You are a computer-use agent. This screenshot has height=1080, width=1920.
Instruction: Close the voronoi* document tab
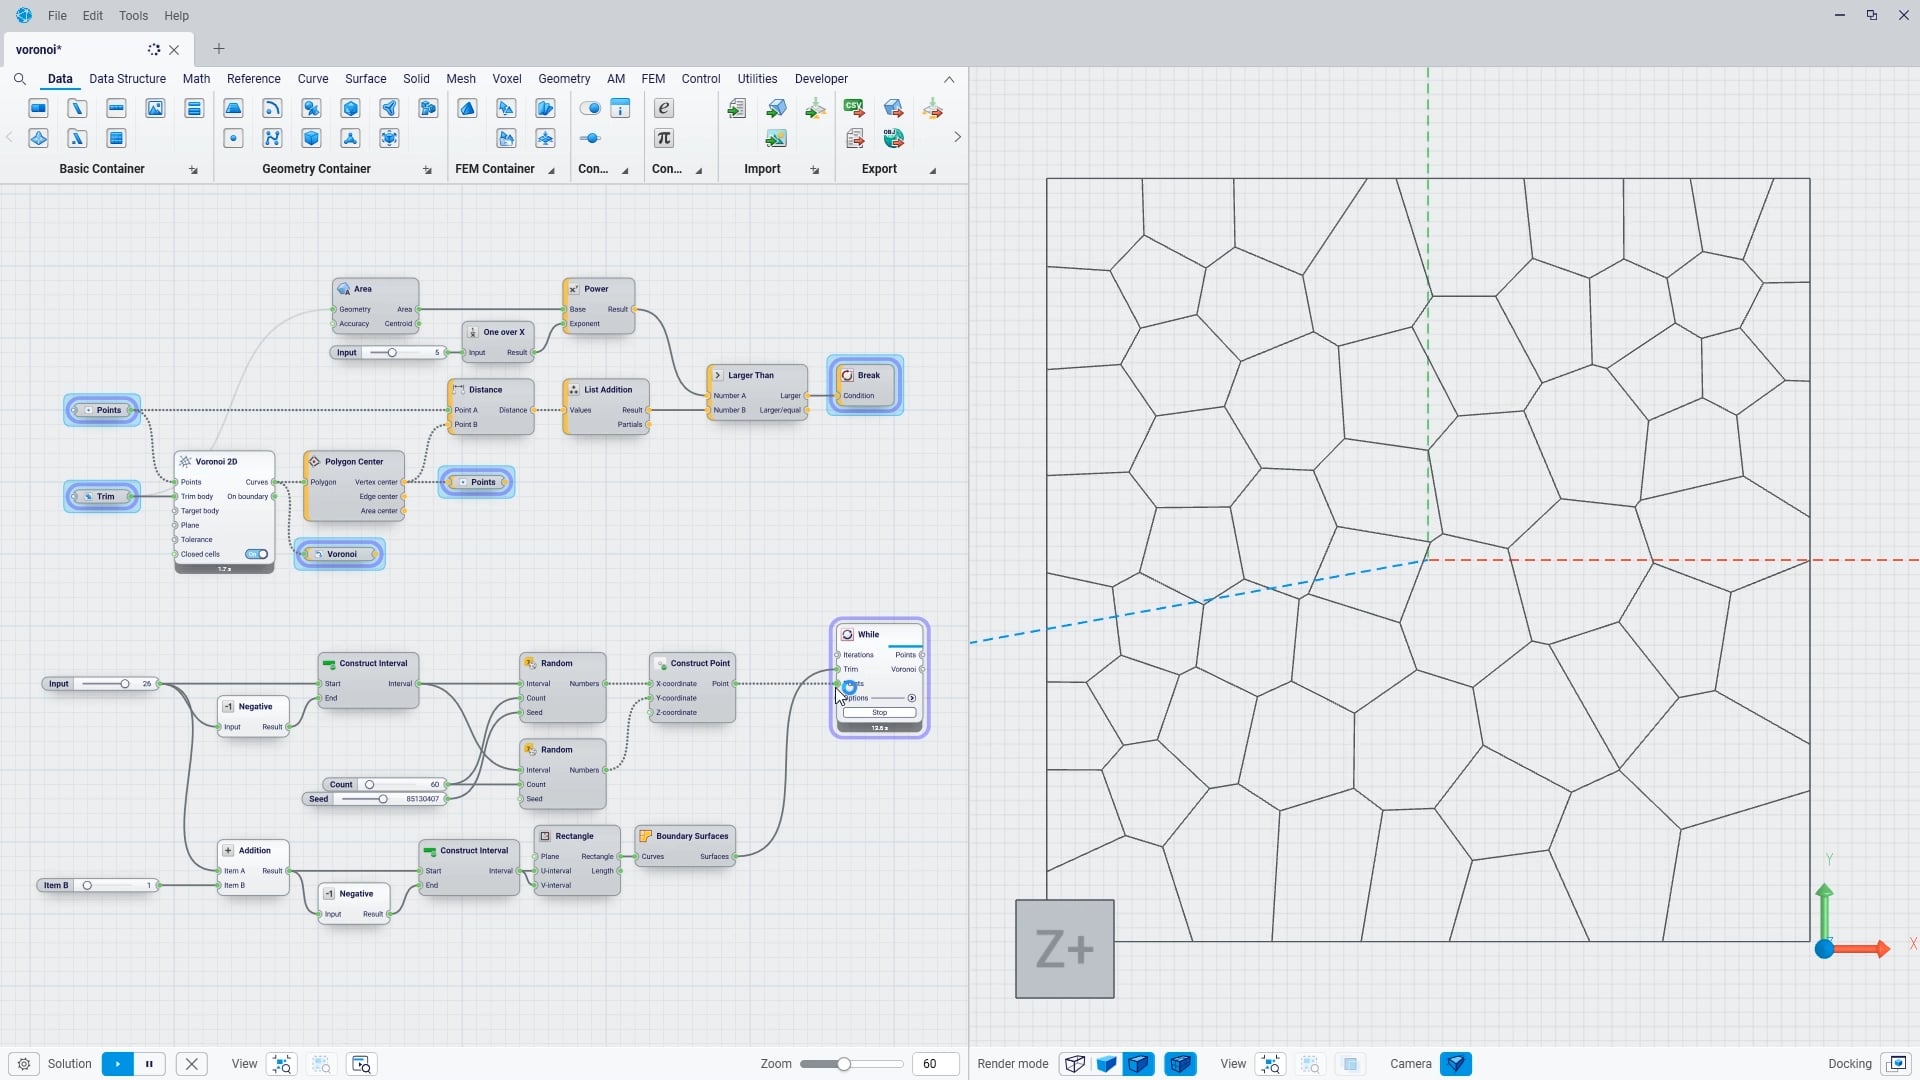point(175,50)
